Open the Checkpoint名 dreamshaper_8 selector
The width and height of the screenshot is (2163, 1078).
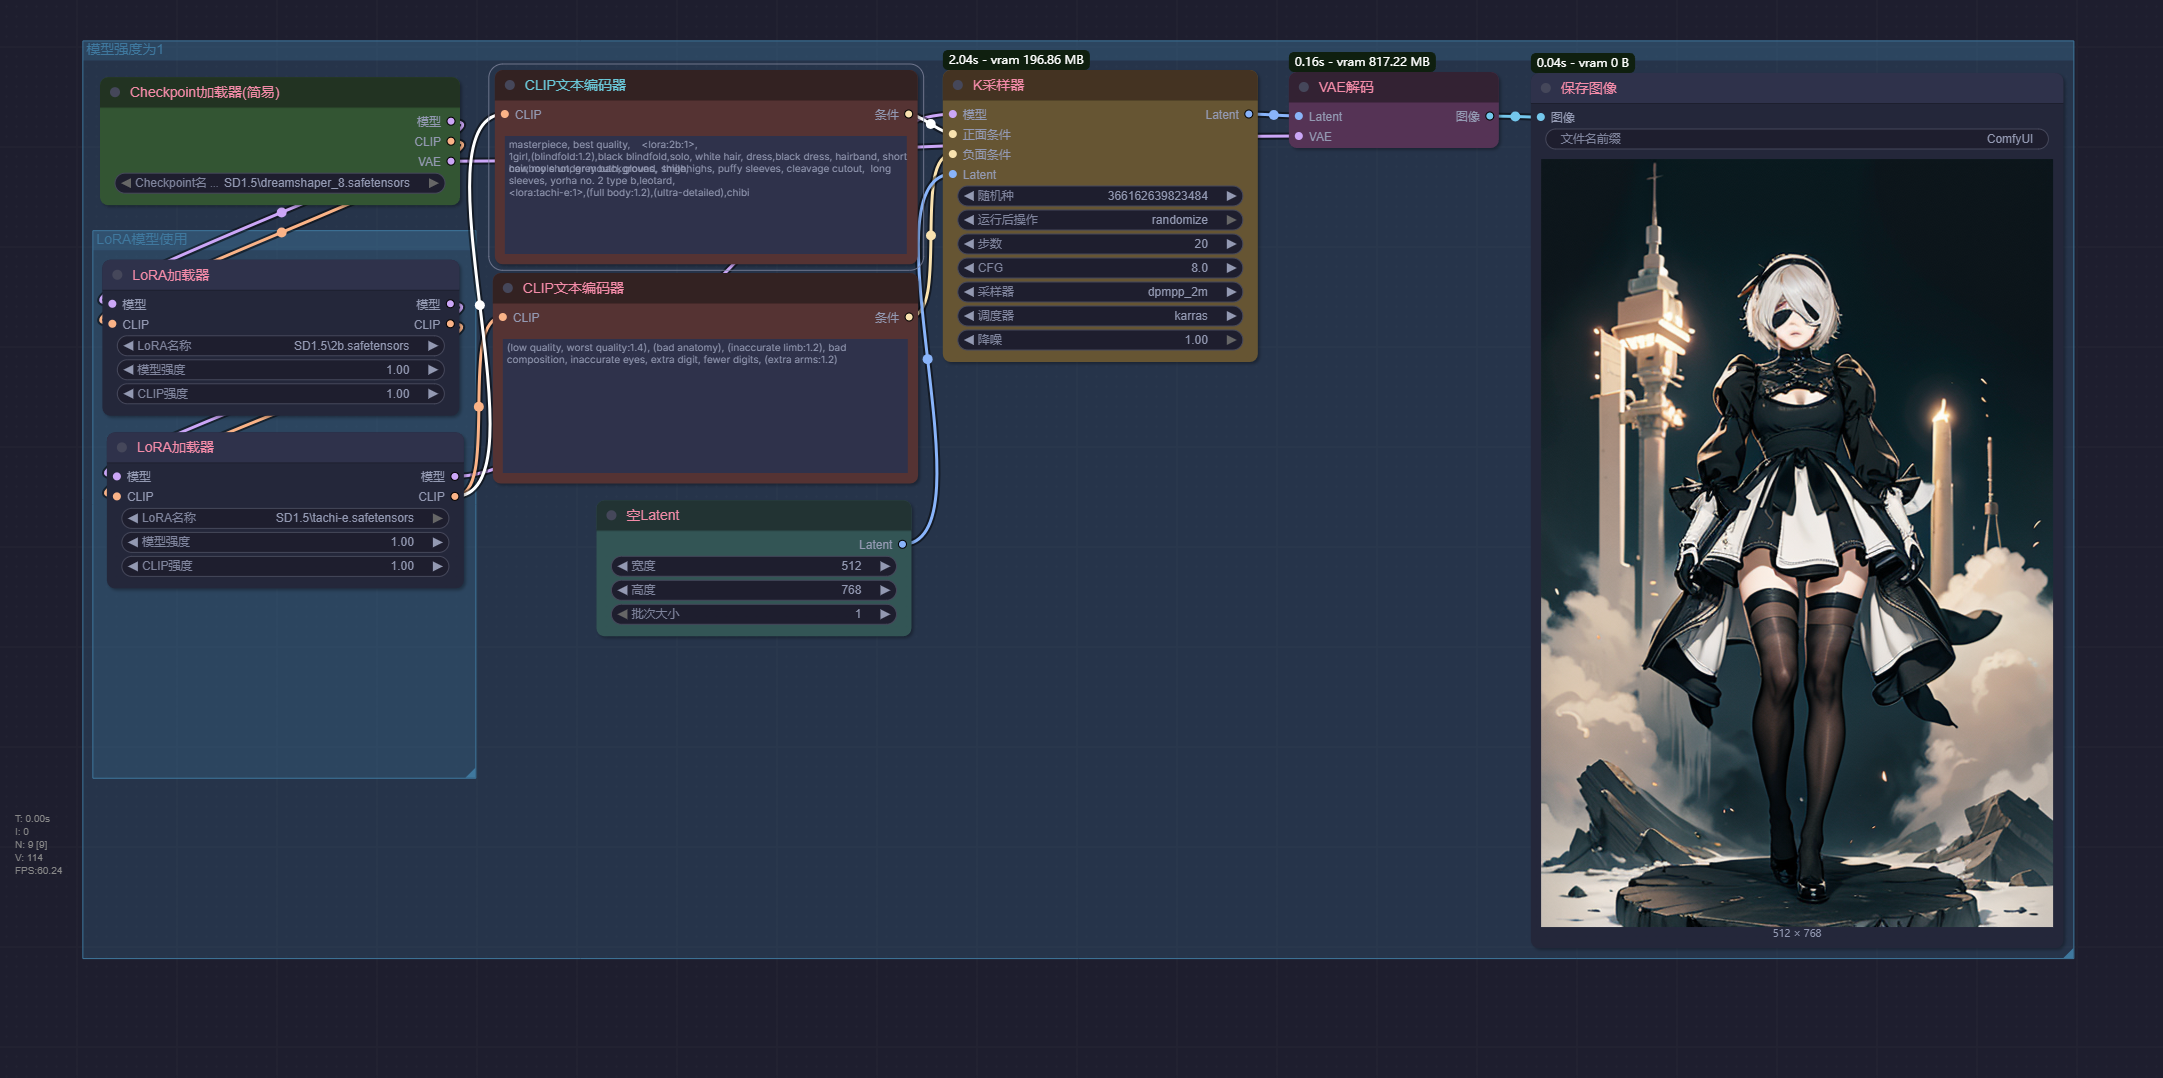[x=280, y=184]
